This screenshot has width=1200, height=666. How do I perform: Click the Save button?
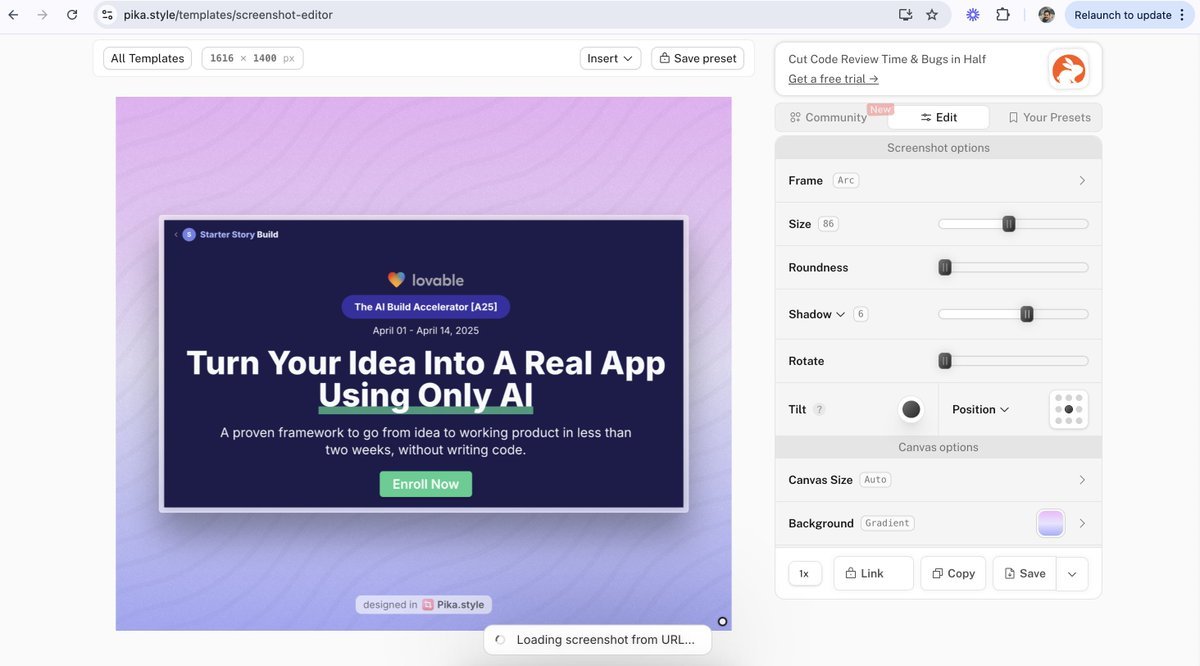point(1024,574)
